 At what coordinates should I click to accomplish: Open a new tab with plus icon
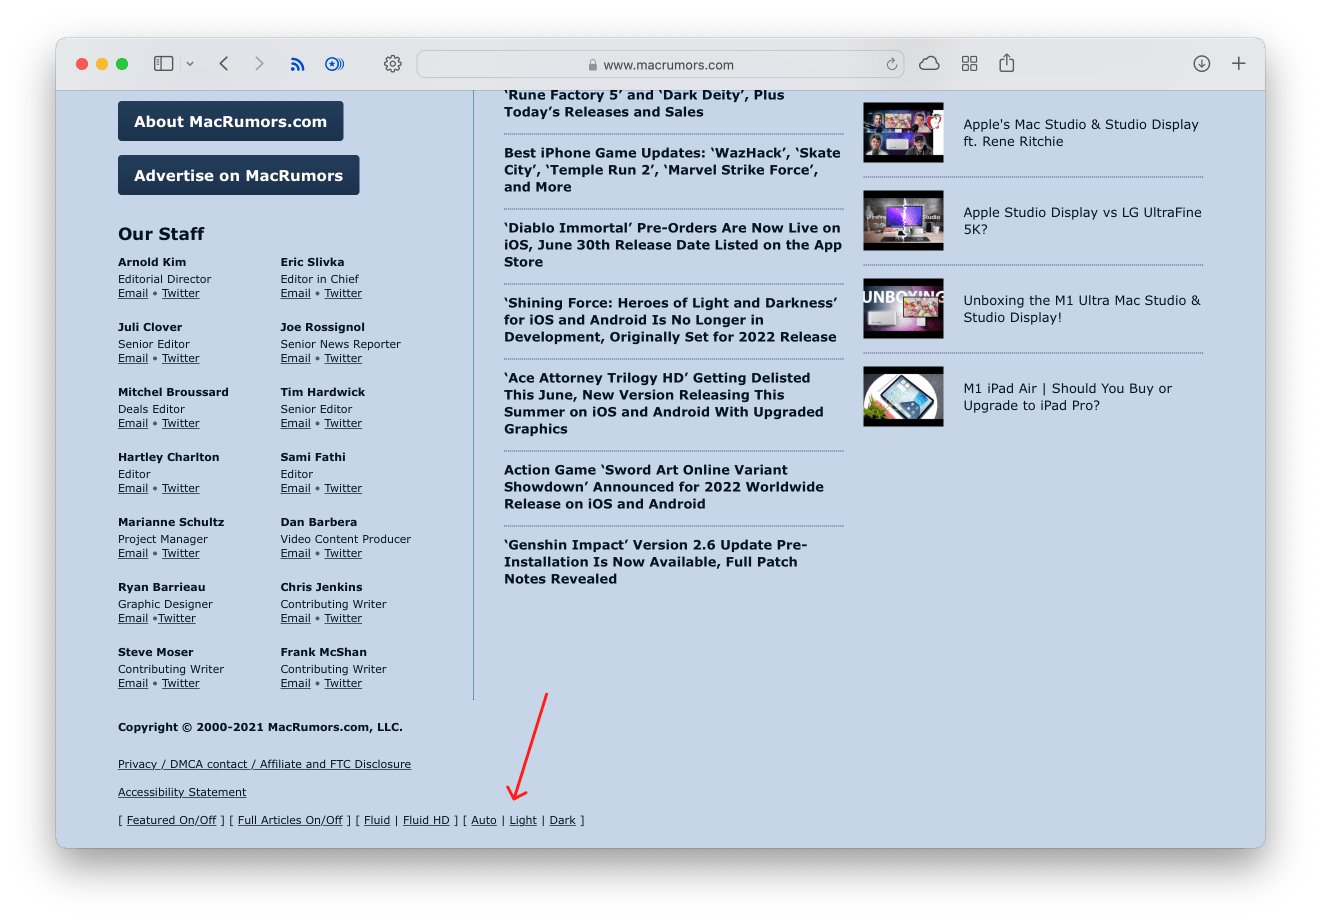click(1239, 64)
